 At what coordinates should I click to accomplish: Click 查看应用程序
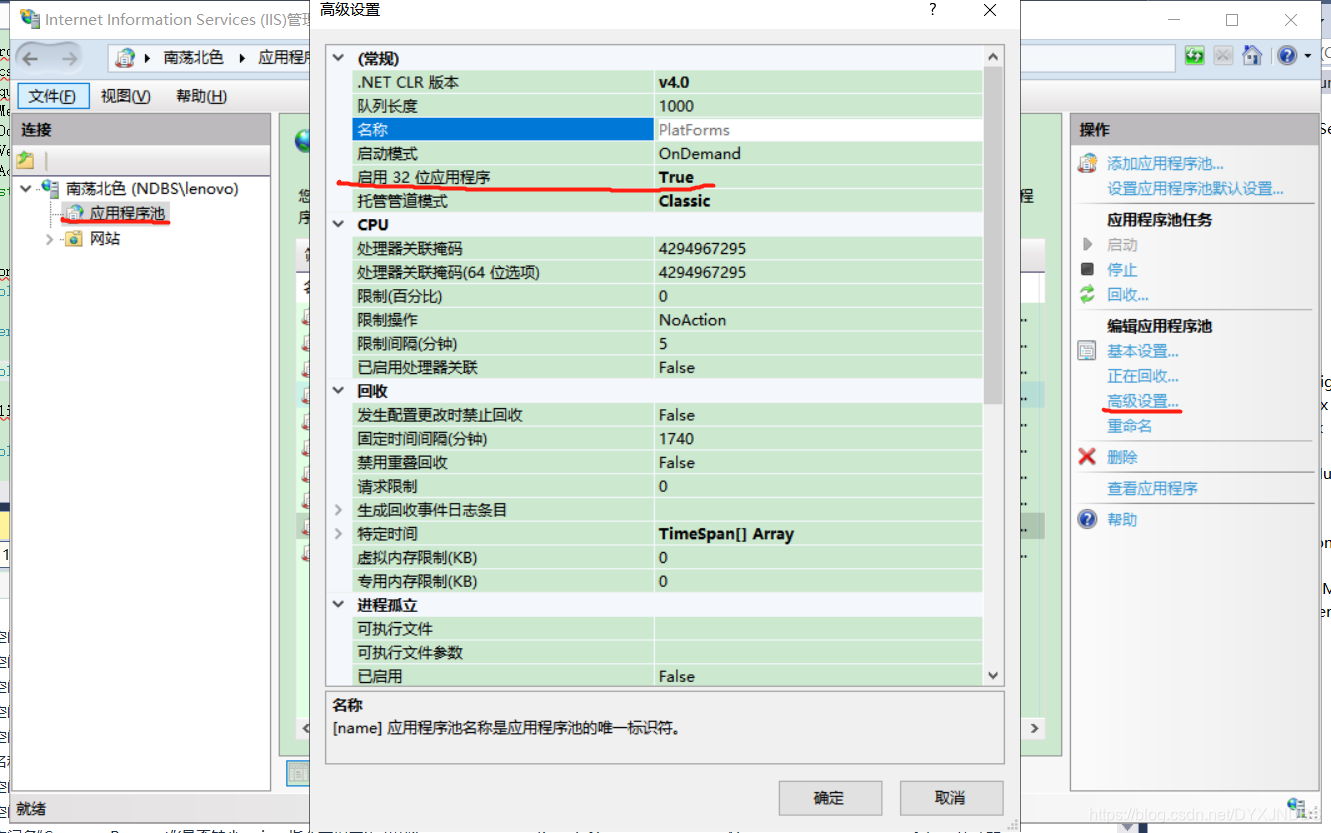pyautogui.click(x=1152, y=488)
